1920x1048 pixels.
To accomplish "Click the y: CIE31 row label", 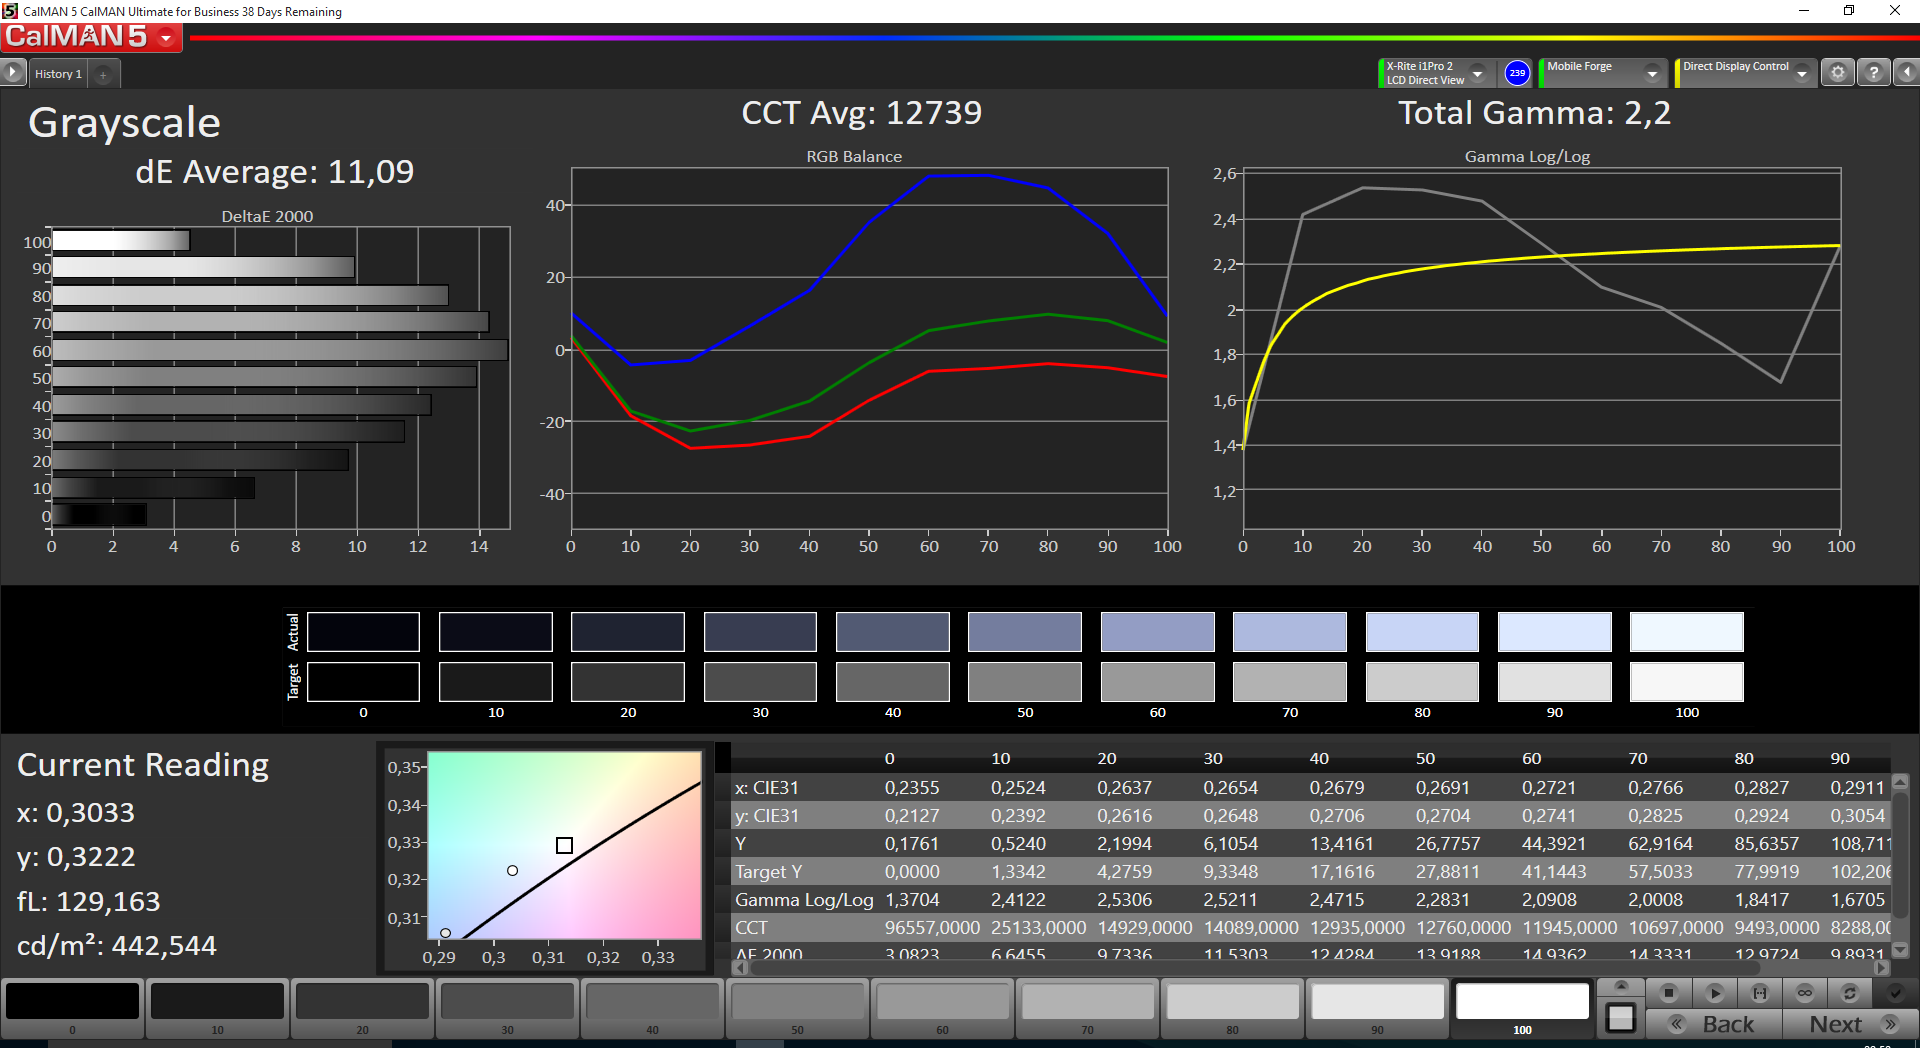I will [767, 816].
